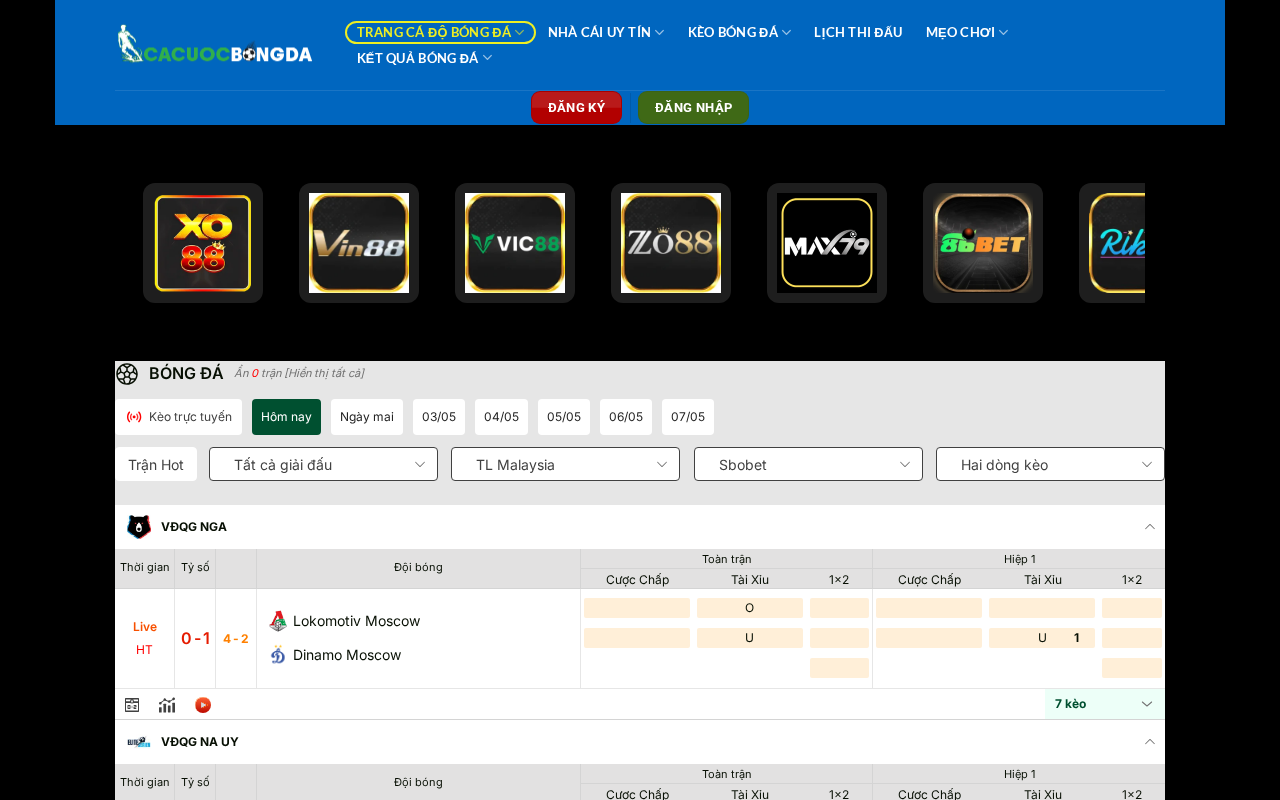Toggle the Trận Hot filter
This screenshot has height=800, width=1280.
[156, 464]
